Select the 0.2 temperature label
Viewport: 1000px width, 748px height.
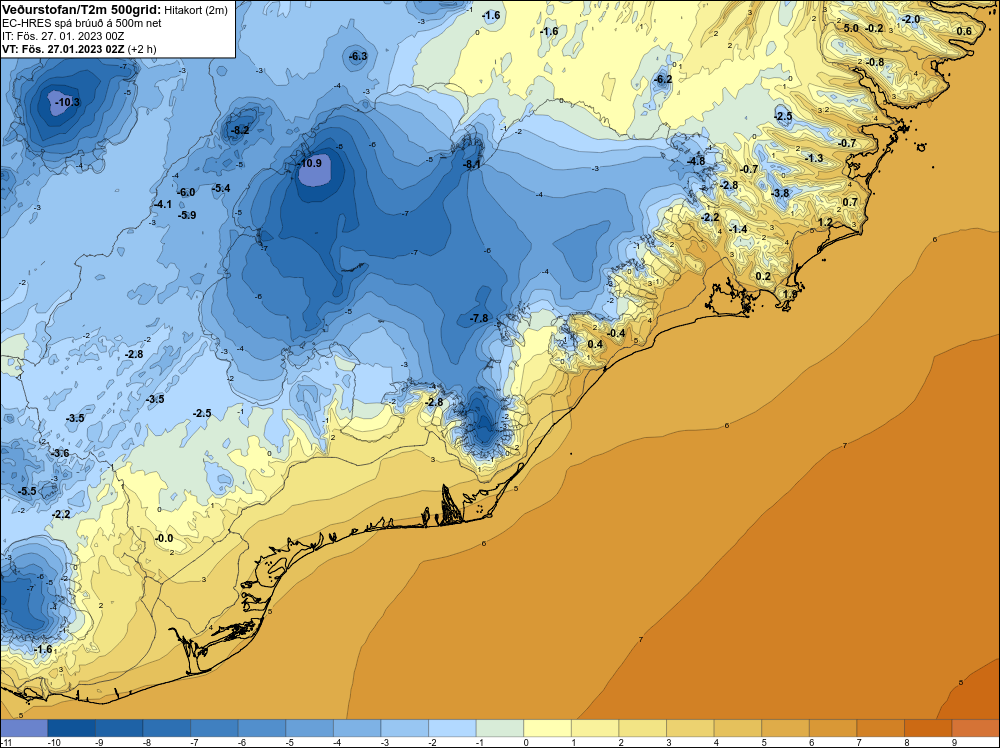tap(763, 277)
